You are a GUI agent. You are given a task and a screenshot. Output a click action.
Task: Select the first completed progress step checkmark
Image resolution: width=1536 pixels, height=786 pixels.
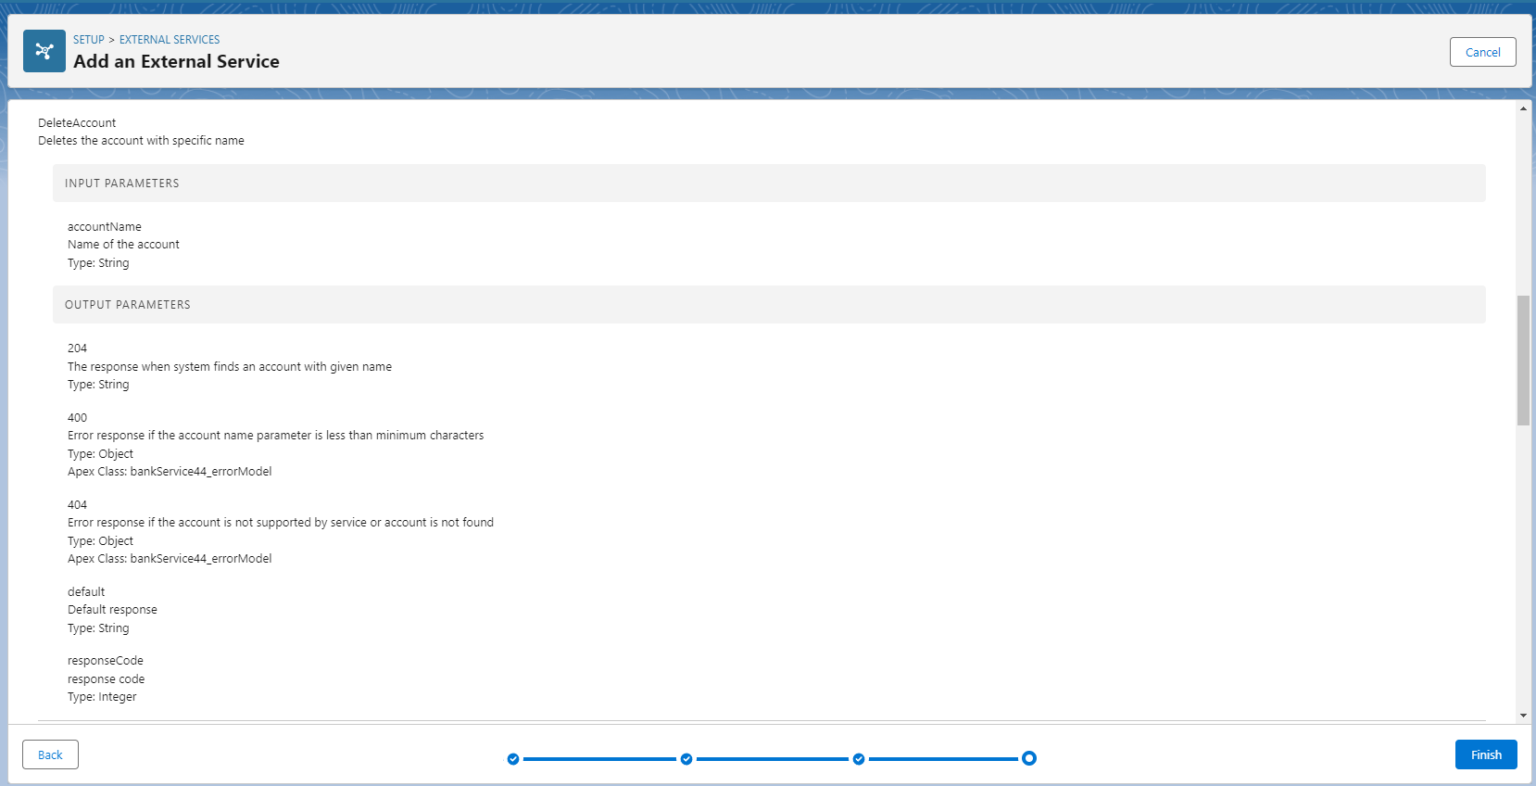(513, 758)
